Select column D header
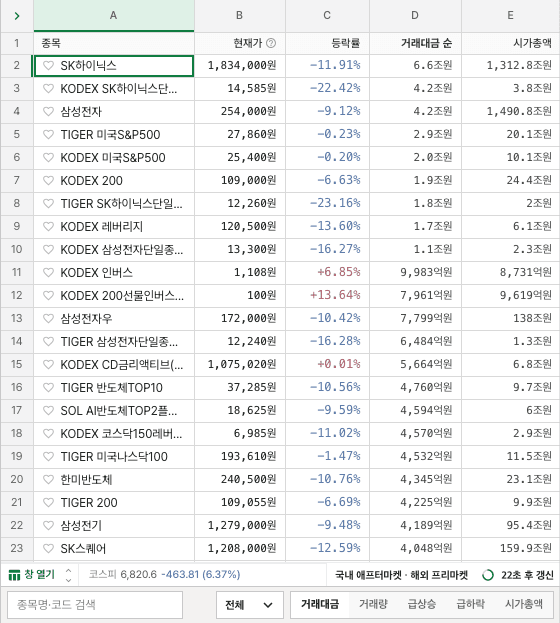 [415, 15]
